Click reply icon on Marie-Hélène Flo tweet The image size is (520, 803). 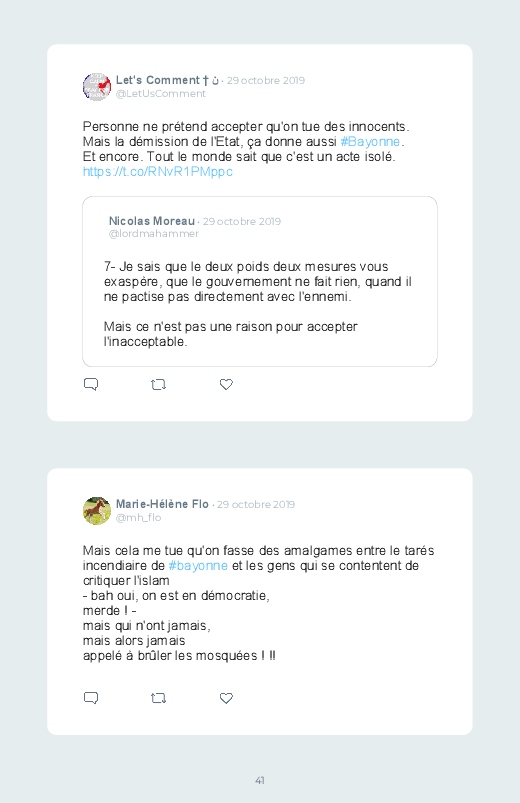[91, 698]
